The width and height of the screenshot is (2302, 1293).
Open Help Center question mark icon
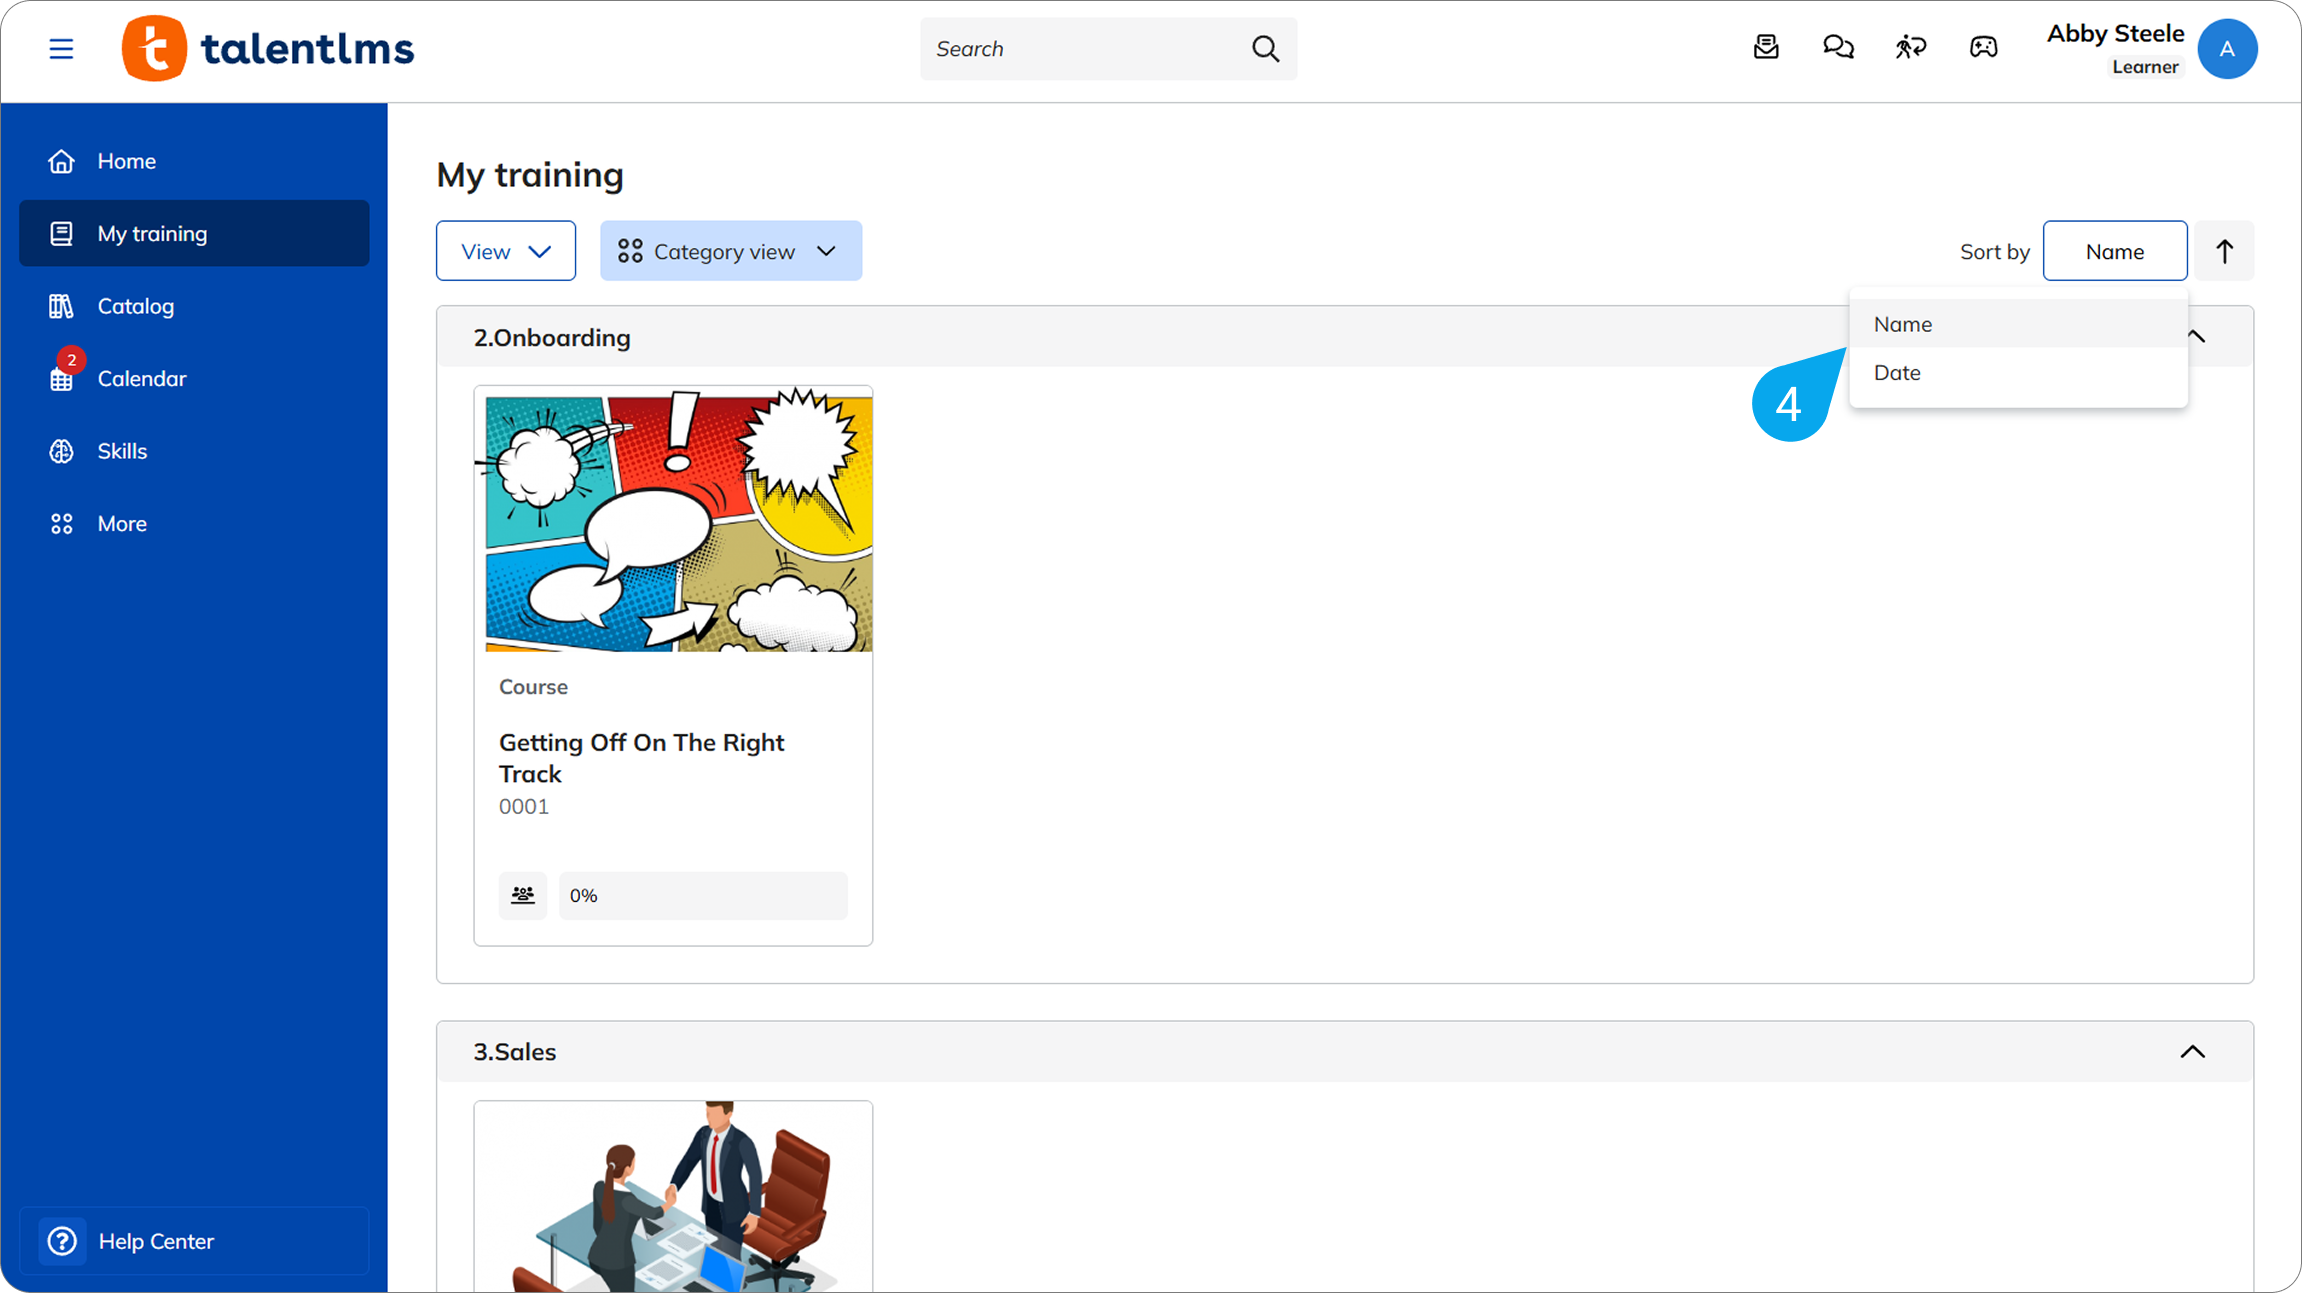(62, 1241)
